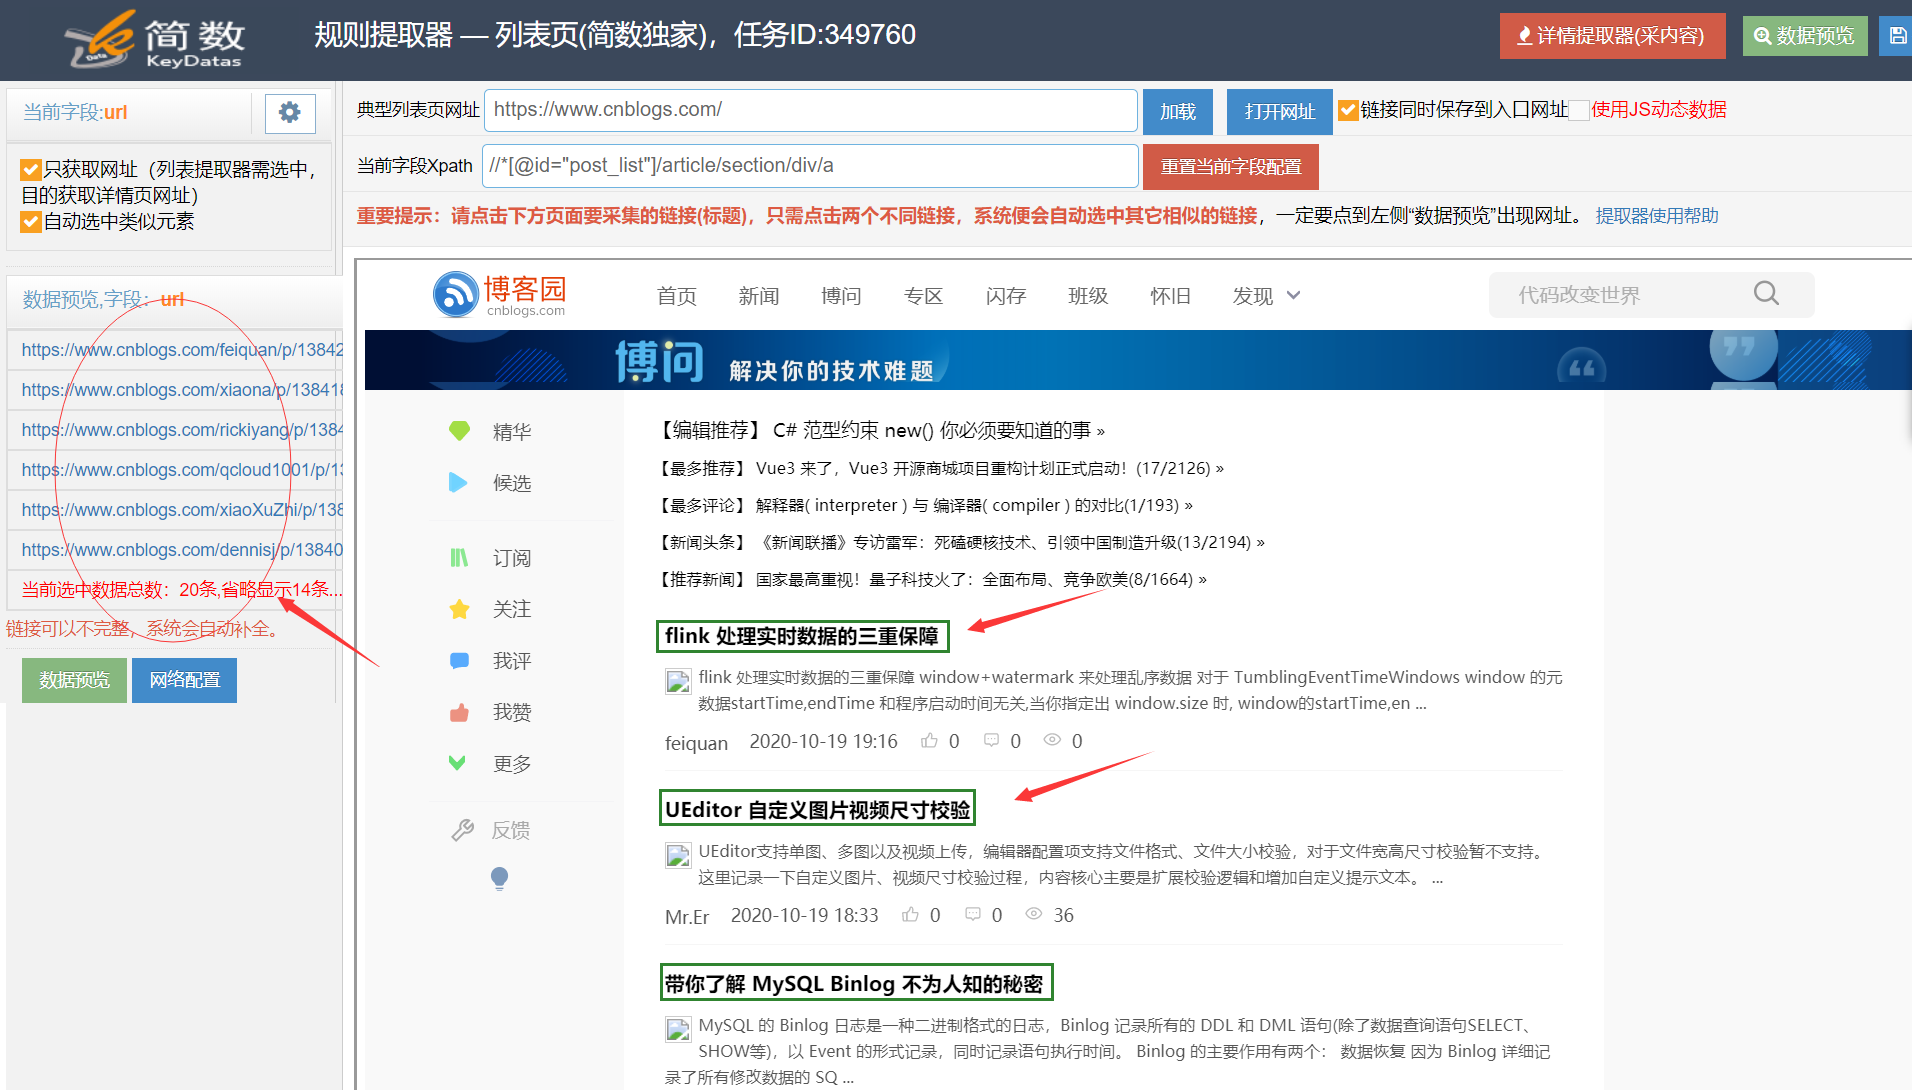Click 重置当前字段配置 button
The image size is (1912, 1090).
tap(1231, 167)
